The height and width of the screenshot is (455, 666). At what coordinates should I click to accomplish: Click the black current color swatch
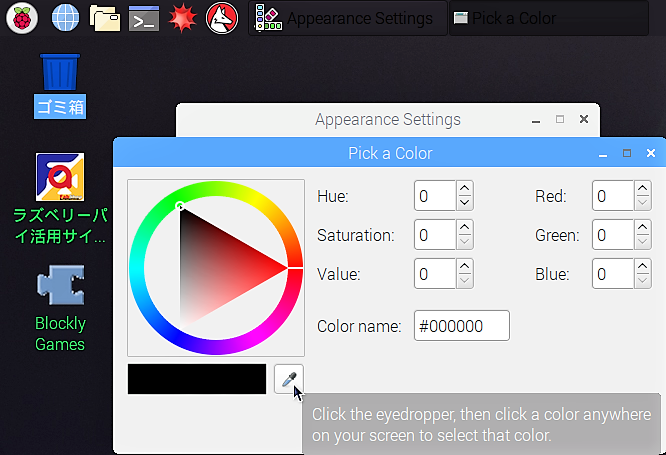197,379
